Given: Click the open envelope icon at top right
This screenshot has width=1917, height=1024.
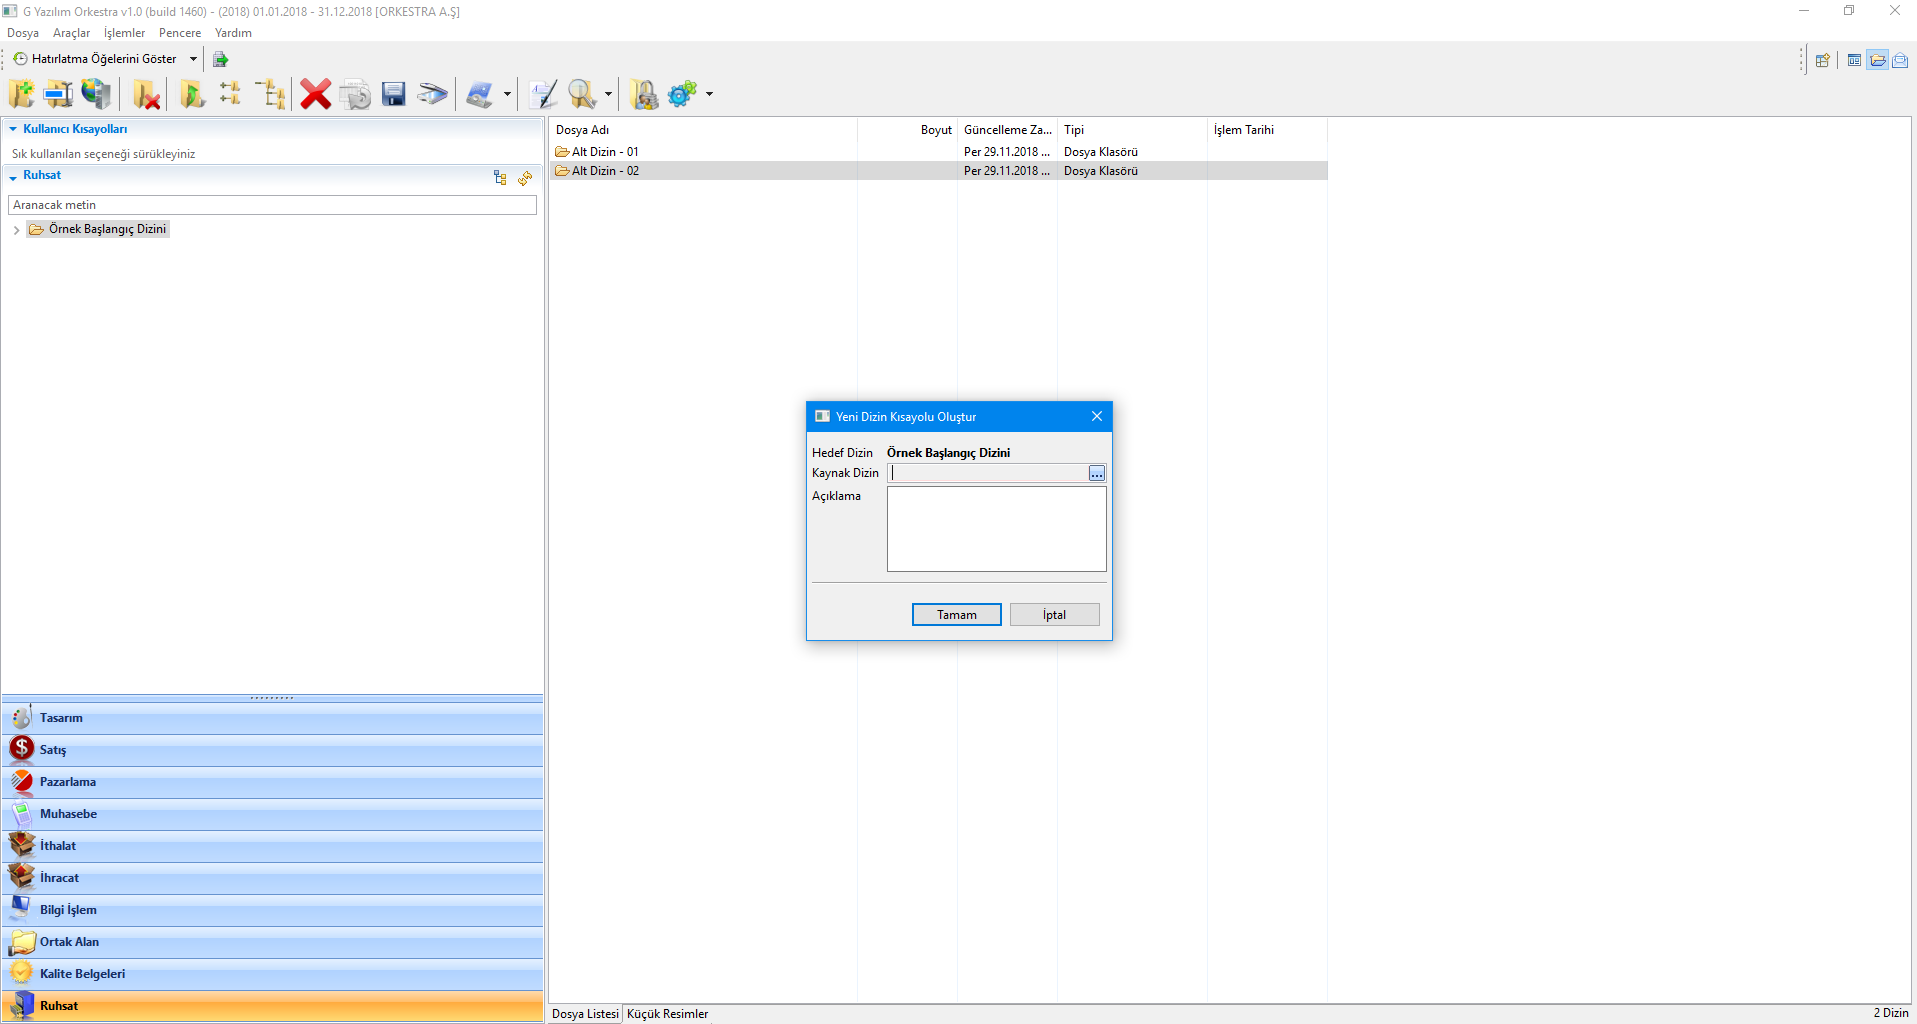Looking at the screenshot, I should [x=1900, y=60].
